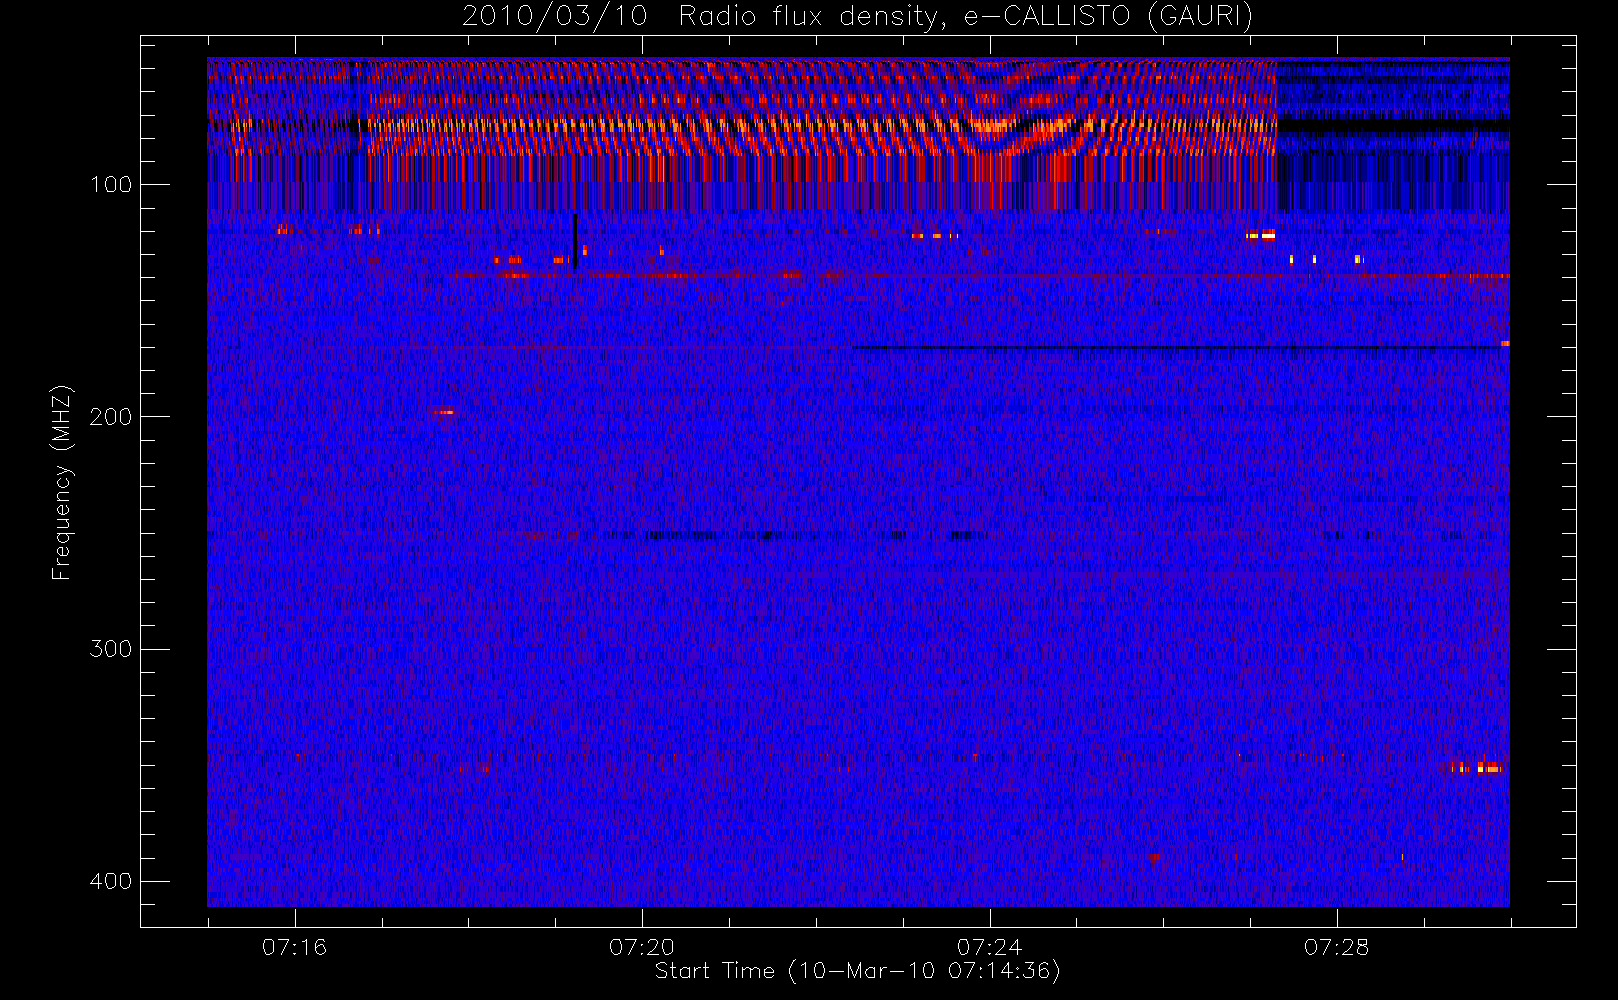Viewport: 1618px width, 1000px height.
Task: Click the 07:16 time tick label
Action: pos(294,947)
